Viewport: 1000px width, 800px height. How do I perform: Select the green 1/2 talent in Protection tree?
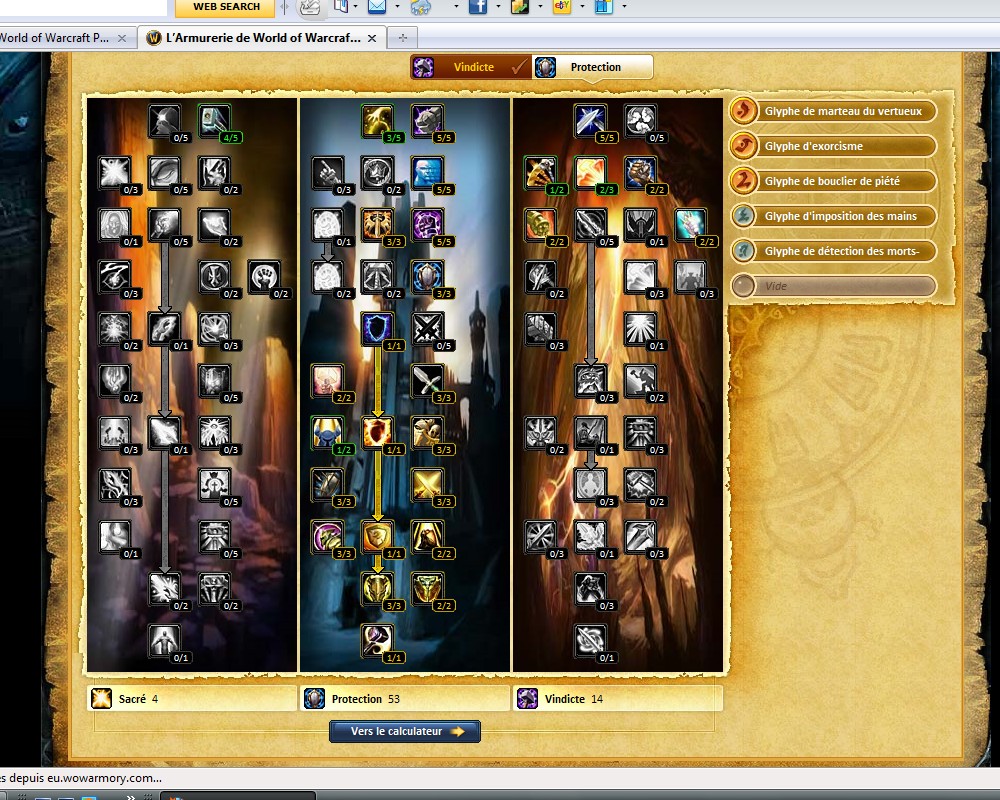click(328, 433)
